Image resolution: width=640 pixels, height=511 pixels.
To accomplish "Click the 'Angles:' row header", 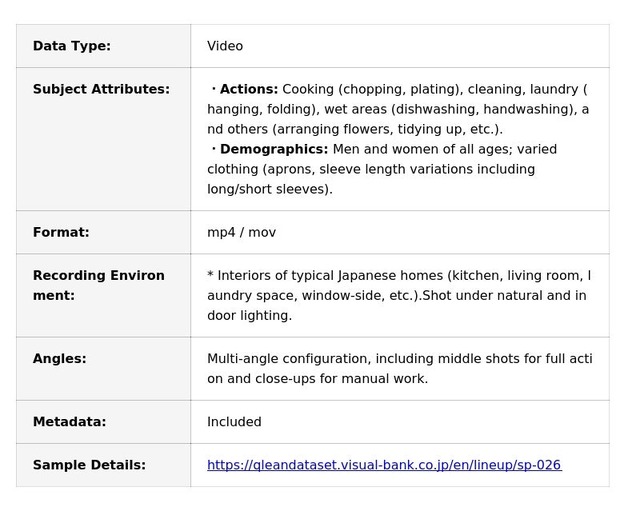I will tap(60, 358).
